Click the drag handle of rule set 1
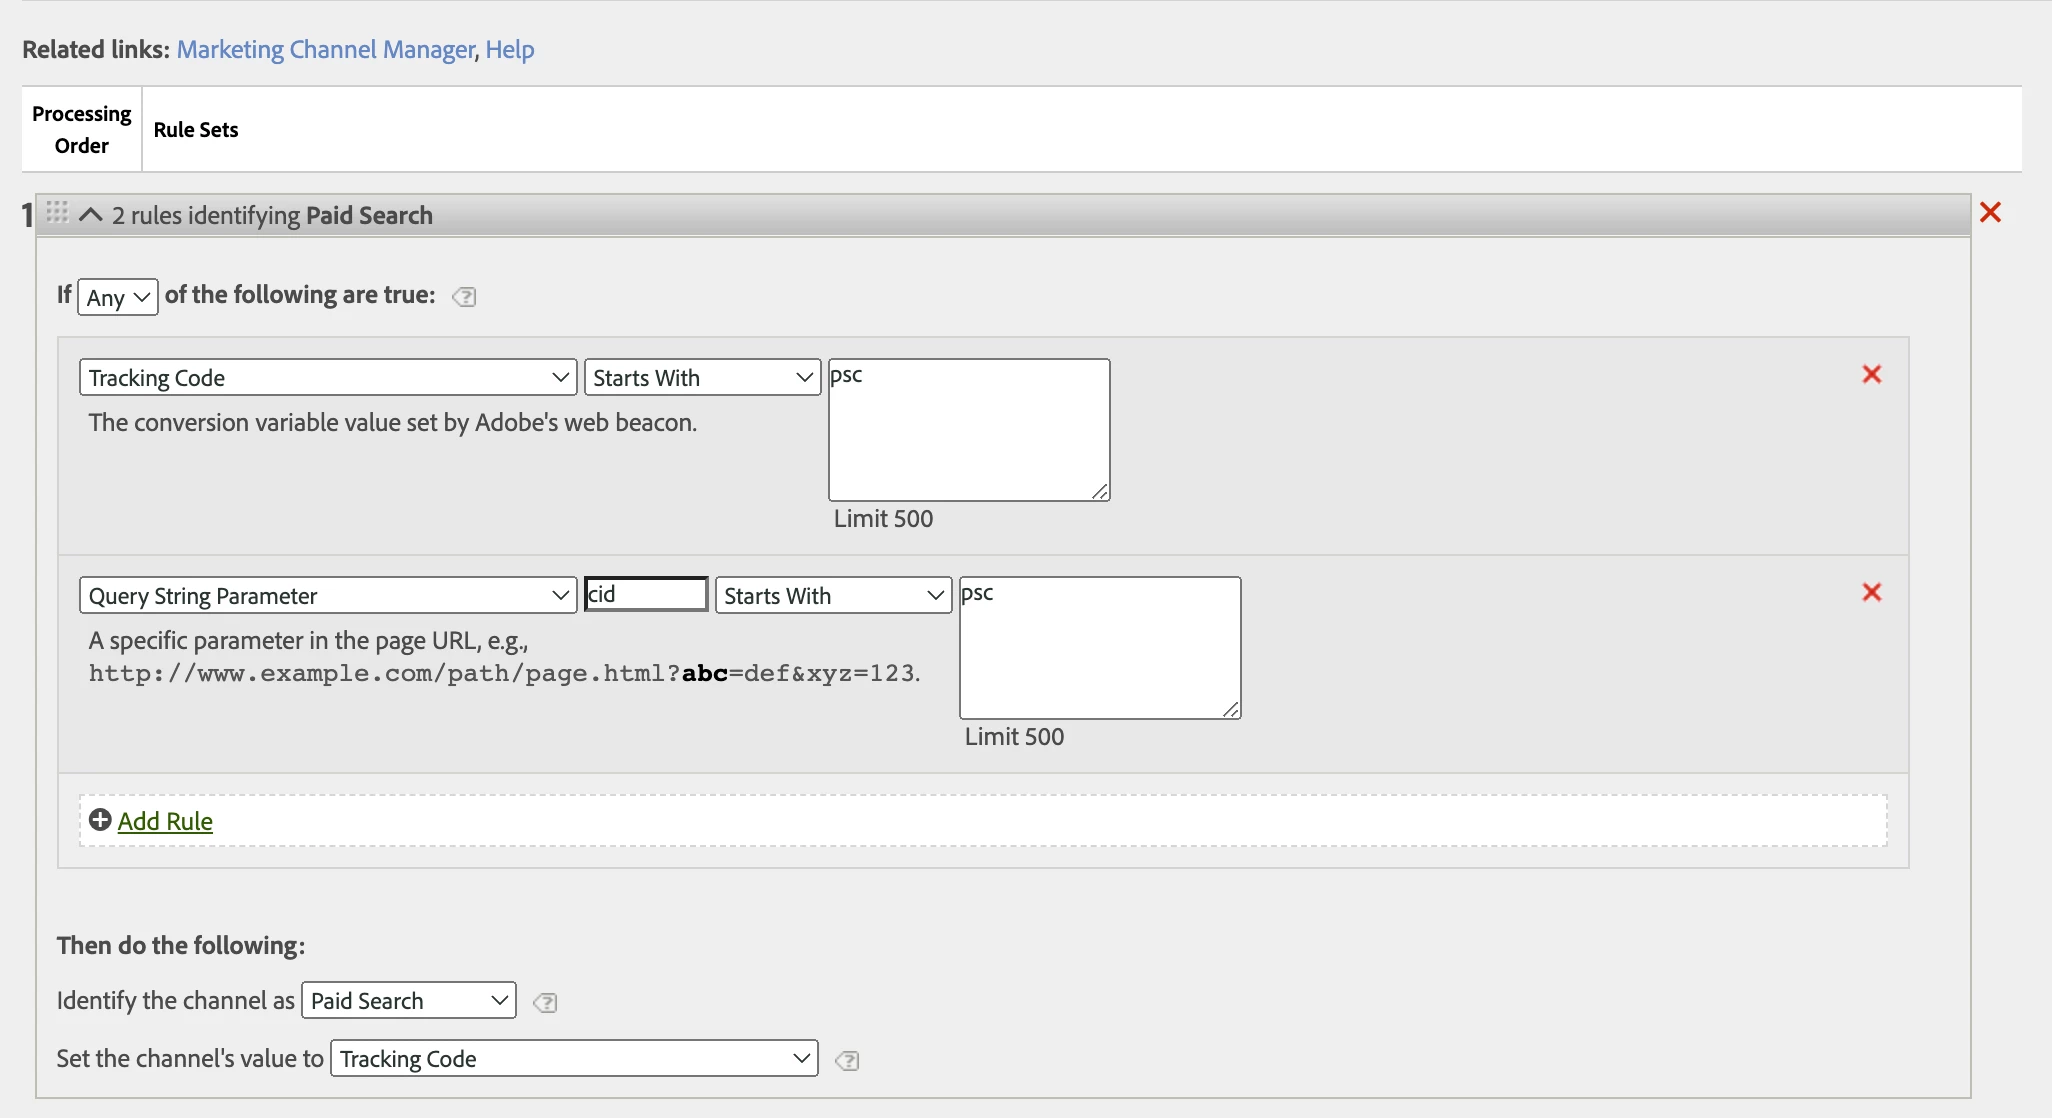The width and height of the screenshot is (2052, 1118). click(x=57, y=212)
